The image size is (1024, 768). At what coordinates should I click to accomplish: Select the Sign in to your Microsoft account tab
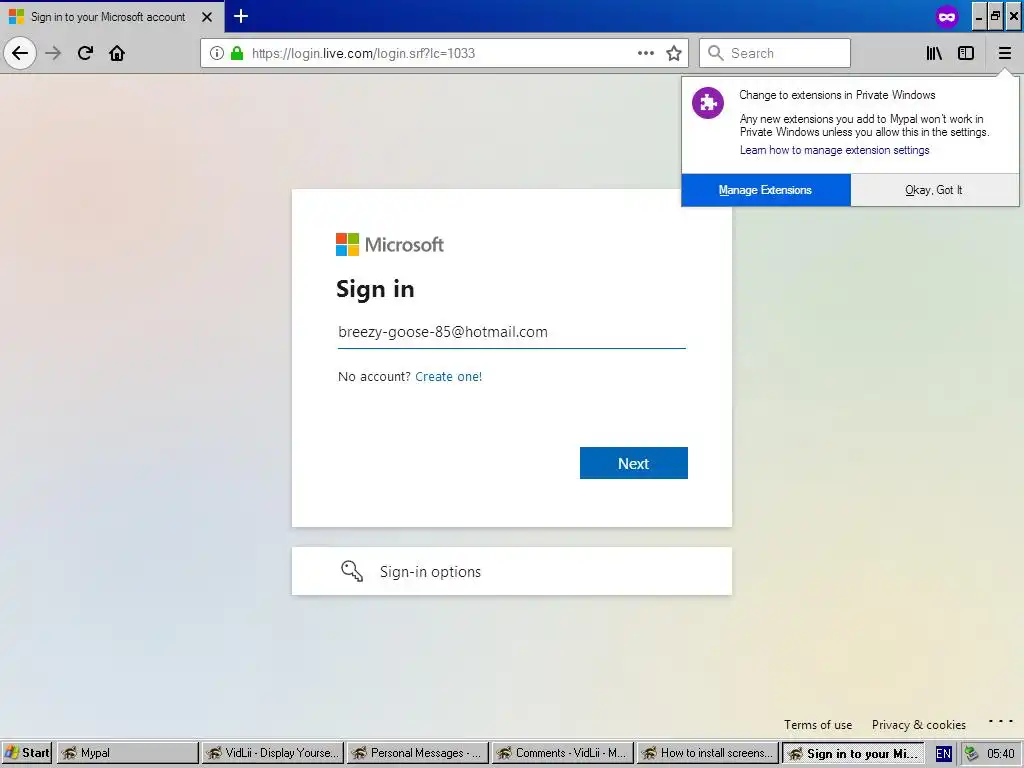click(x=111, y=17)
